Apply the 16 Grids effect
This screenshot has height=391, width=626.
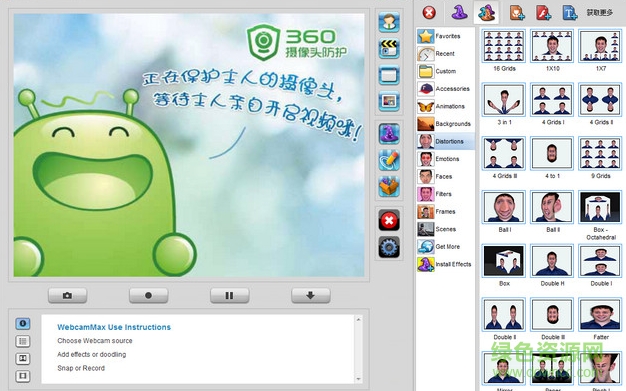click(504, 46)
